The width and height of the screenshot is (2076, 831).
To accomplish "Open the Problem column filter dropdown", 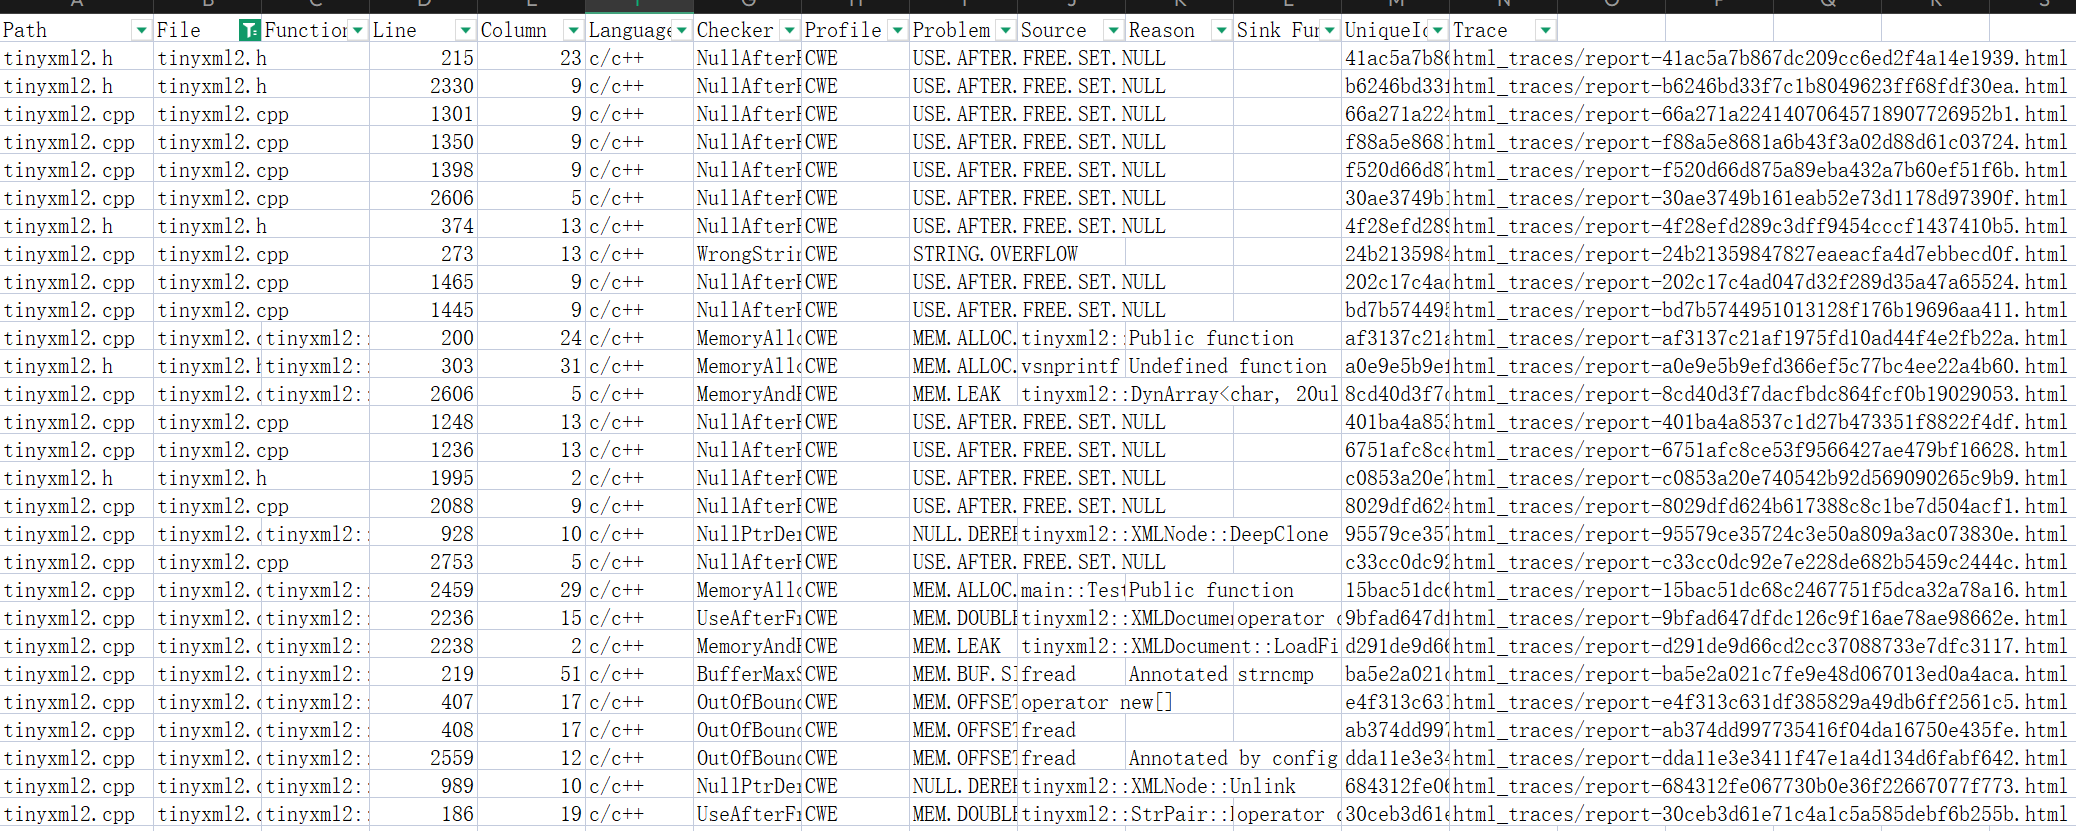I will [1005, 31].
